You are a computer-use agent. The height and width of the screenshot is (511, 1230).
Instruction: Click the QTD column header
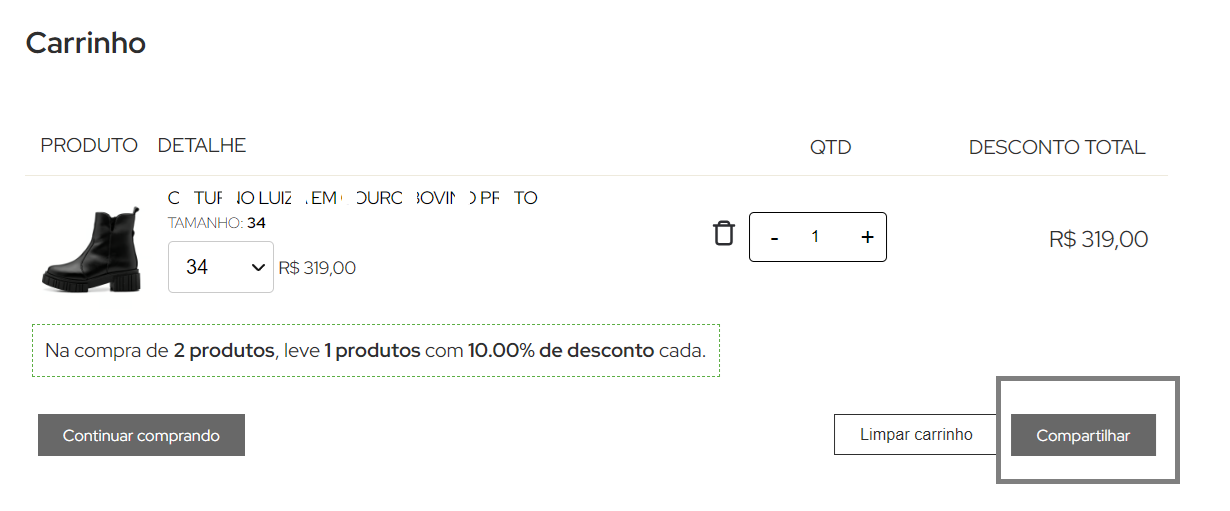point(830,147)
